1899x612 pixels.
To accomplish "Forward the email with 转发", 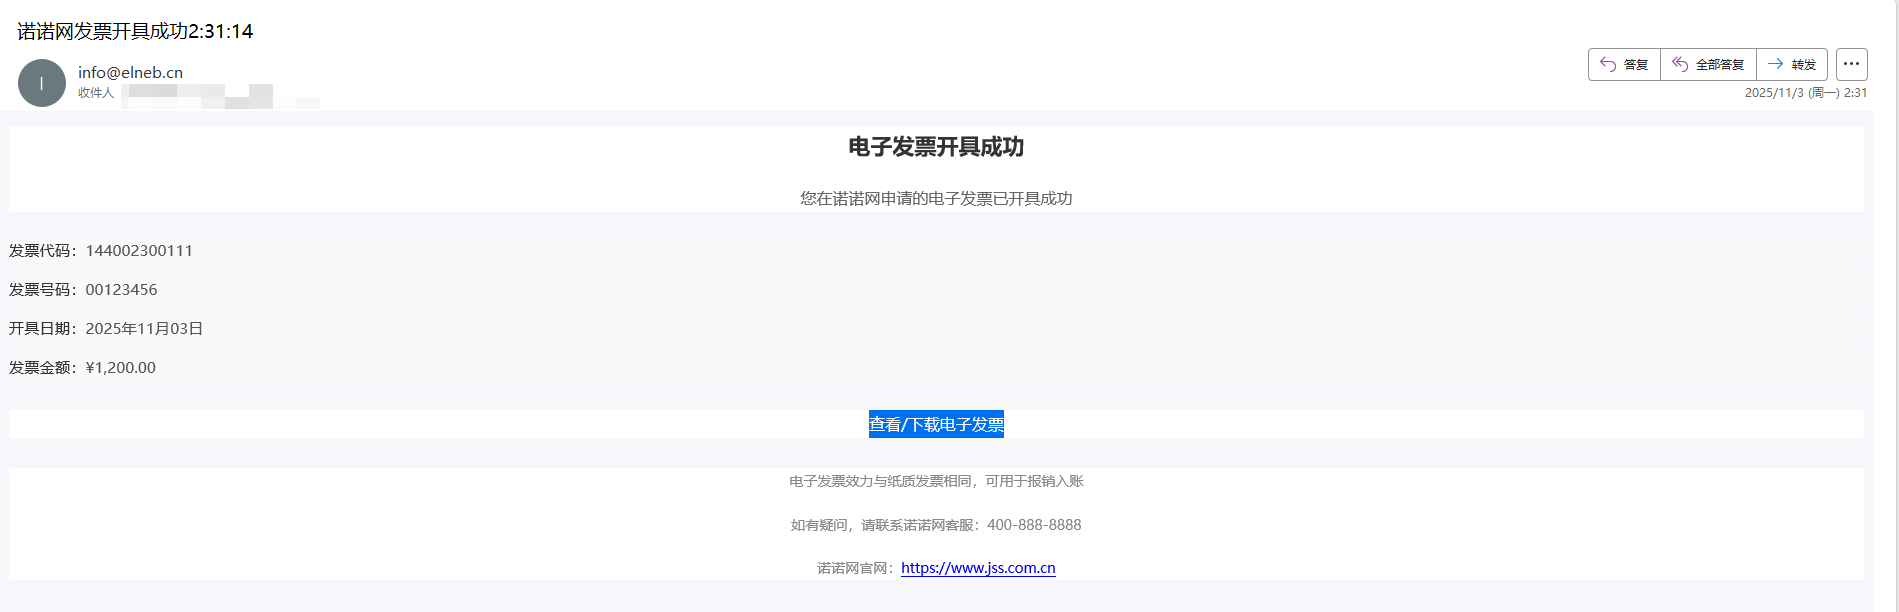I will [x=1791, y=64].
